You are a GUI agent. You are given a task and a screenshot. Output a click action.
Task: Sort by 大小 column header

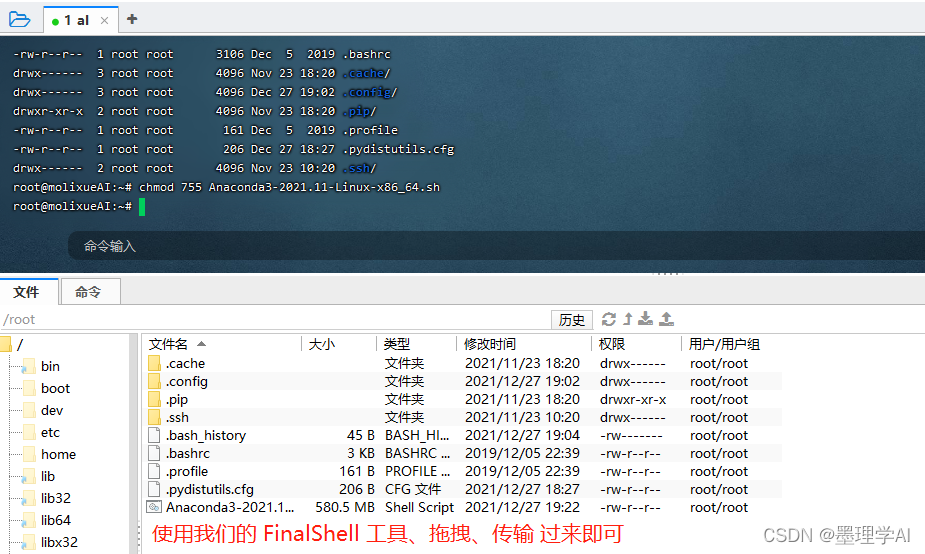[x=339, y=344]
